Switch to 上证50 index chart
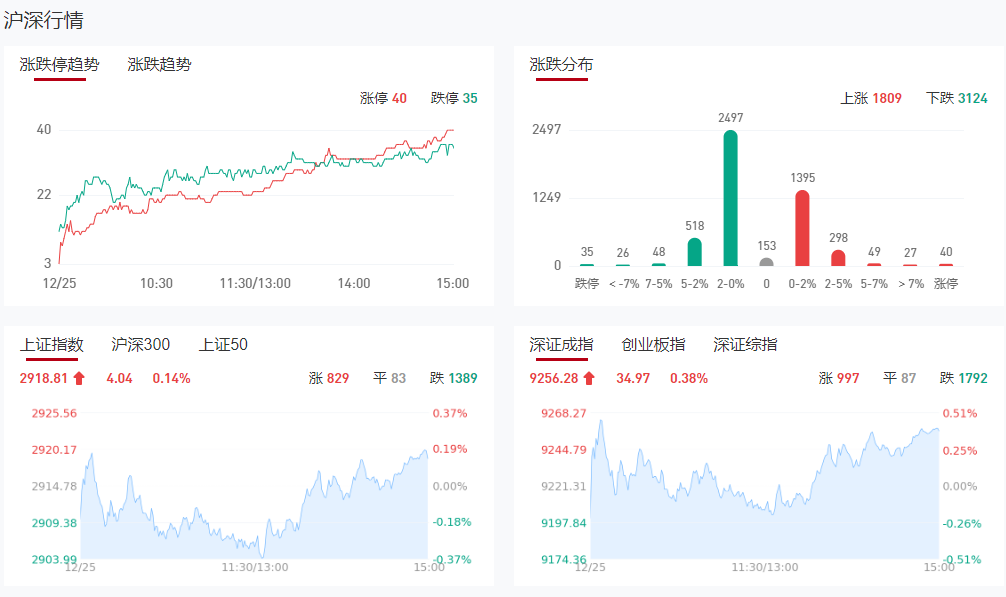The image size is (1006, 597). tap(223, 345)
